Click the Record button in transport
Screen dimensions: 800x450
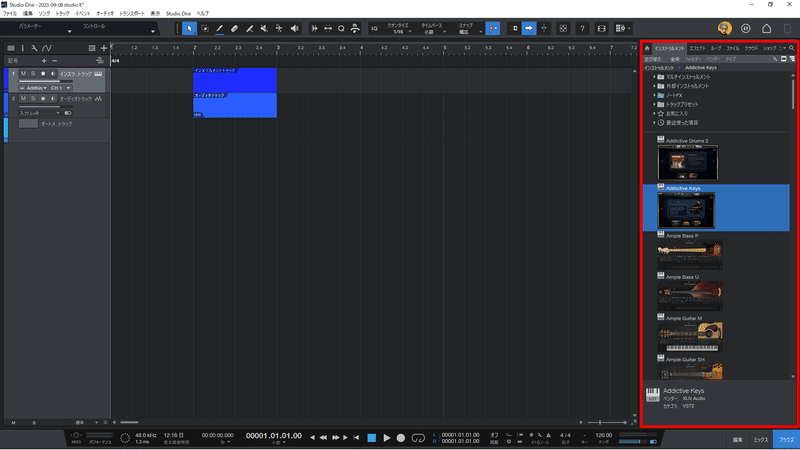pos(401,438)
